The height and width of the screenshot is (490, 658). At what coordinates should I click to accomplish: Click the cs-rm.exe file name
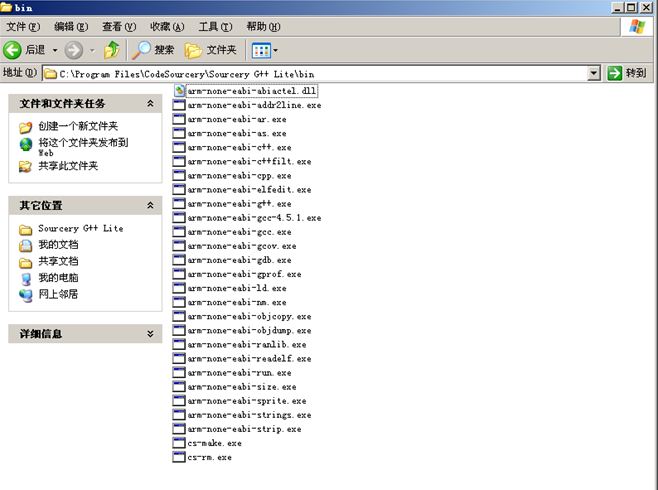[x=209, y=457]
